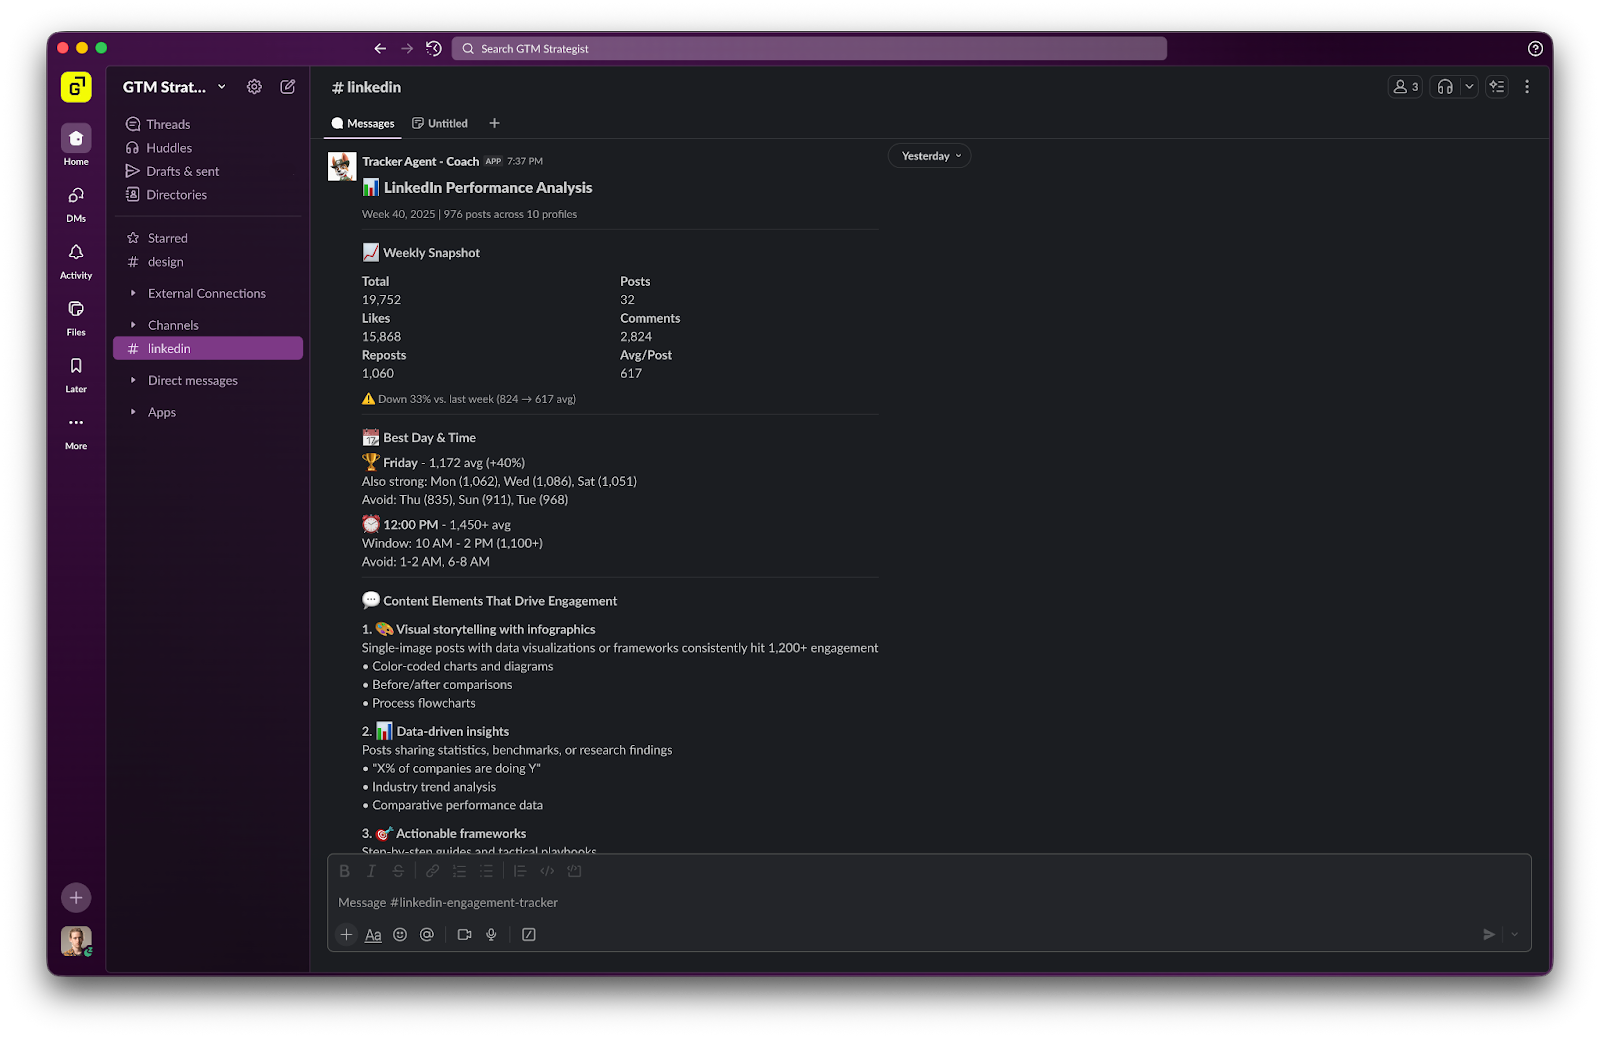Go back in navigation history
This screenshot has width=1600, height=1038.
380,48
